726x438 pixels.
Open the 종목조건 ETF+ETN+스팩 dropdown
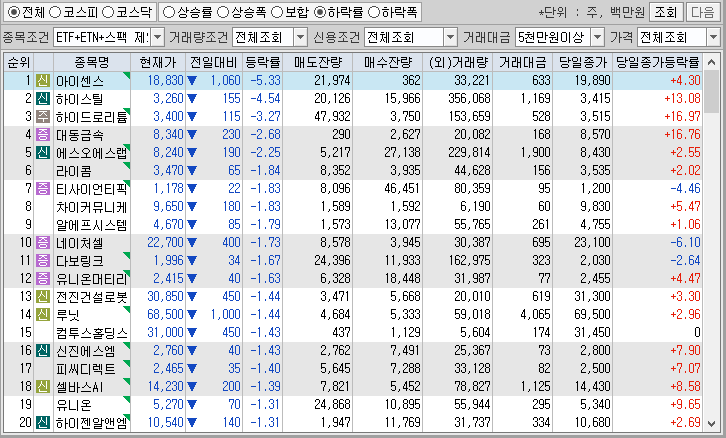click(x=157, y=37)
